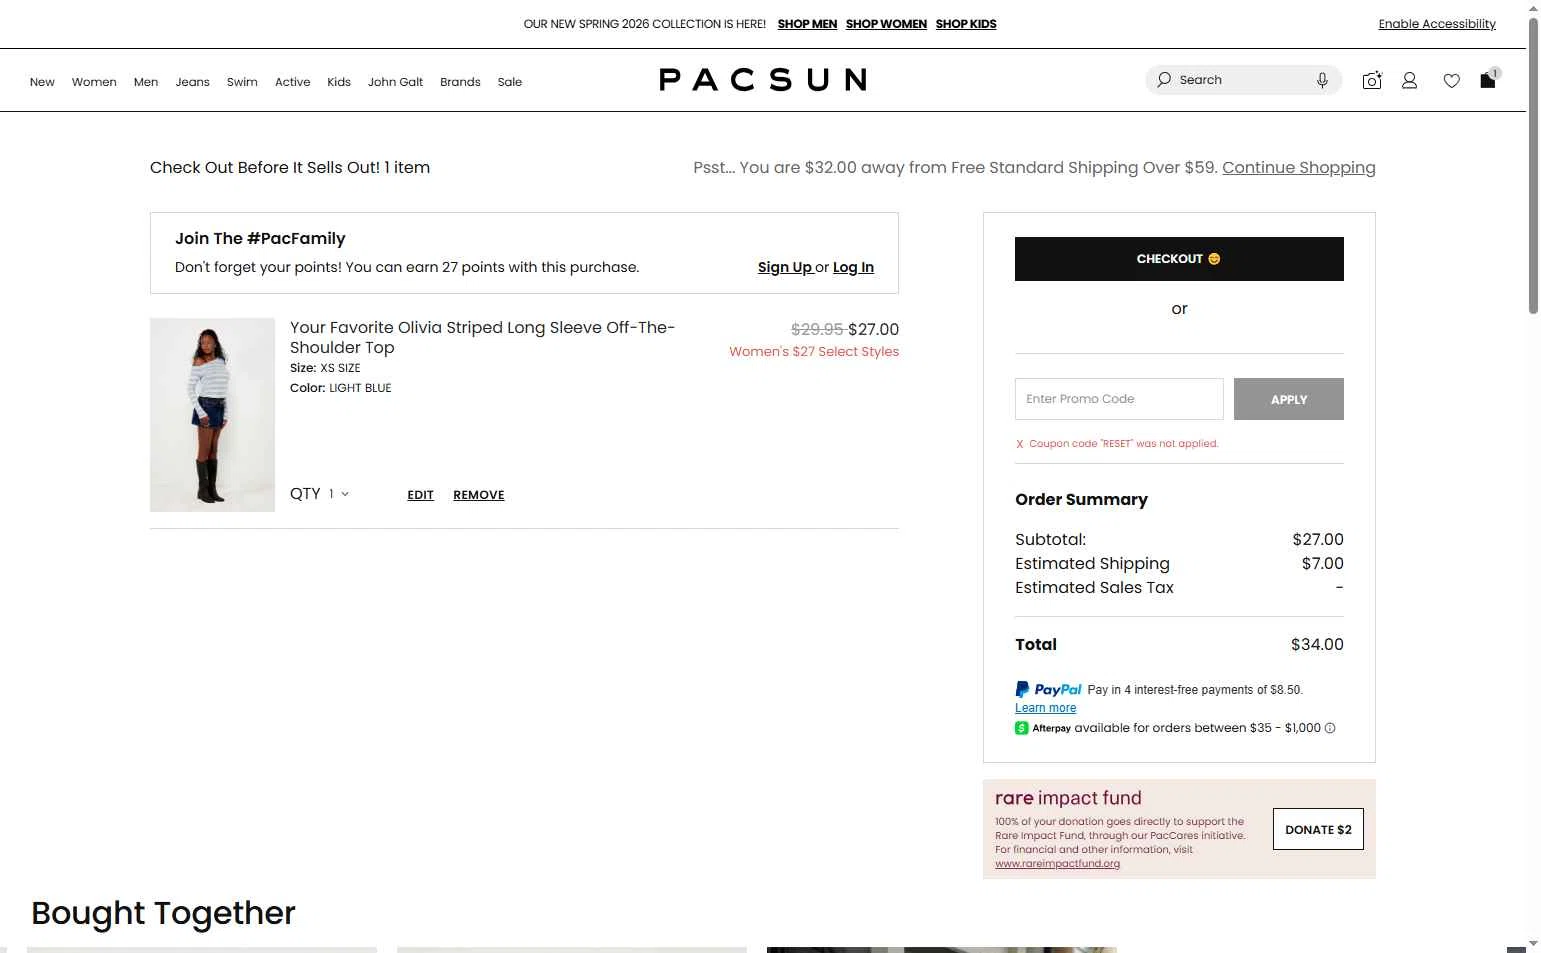Viewport: 1541px width, 953px height.
Task: Click the PayPal logo
Action: pos(1048,689)
